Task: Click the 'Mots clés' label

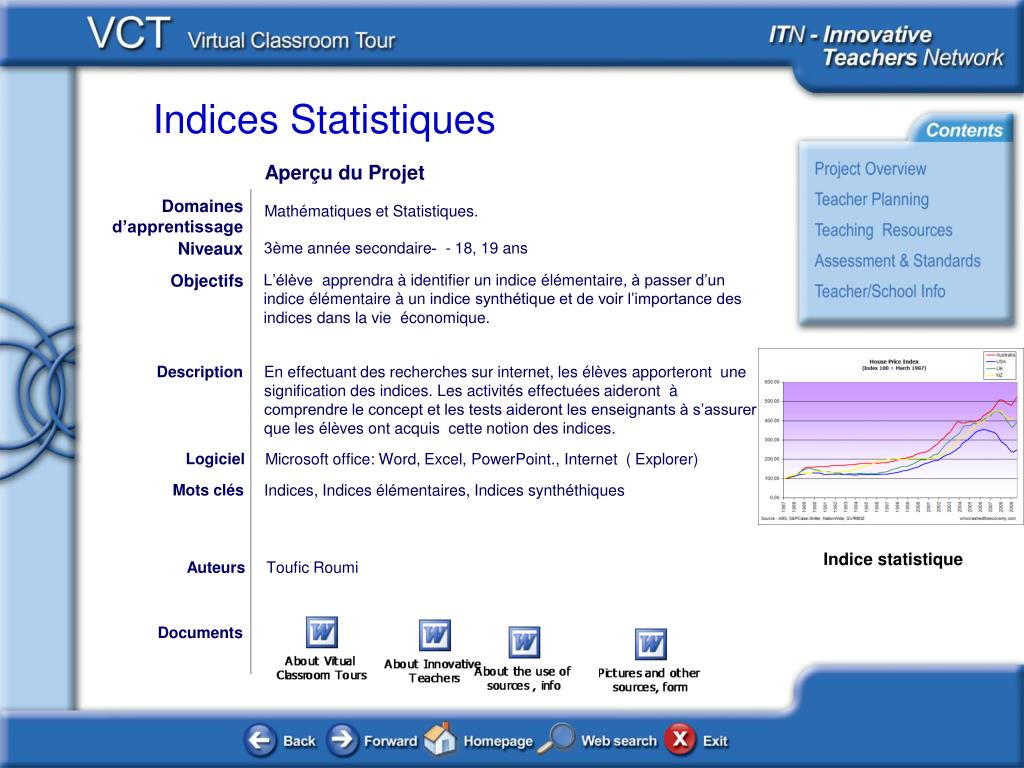Action: [208, 490]
